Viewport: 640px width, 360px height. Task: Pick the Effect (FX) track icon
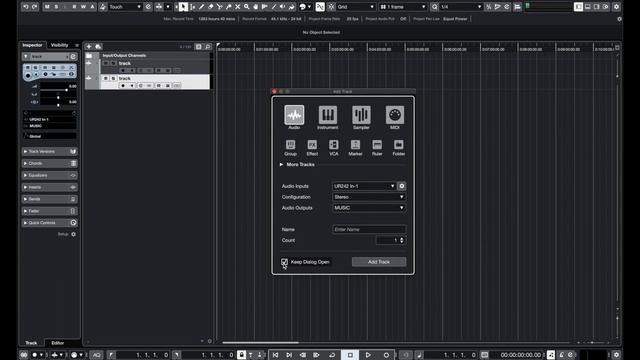click(312, 145)
